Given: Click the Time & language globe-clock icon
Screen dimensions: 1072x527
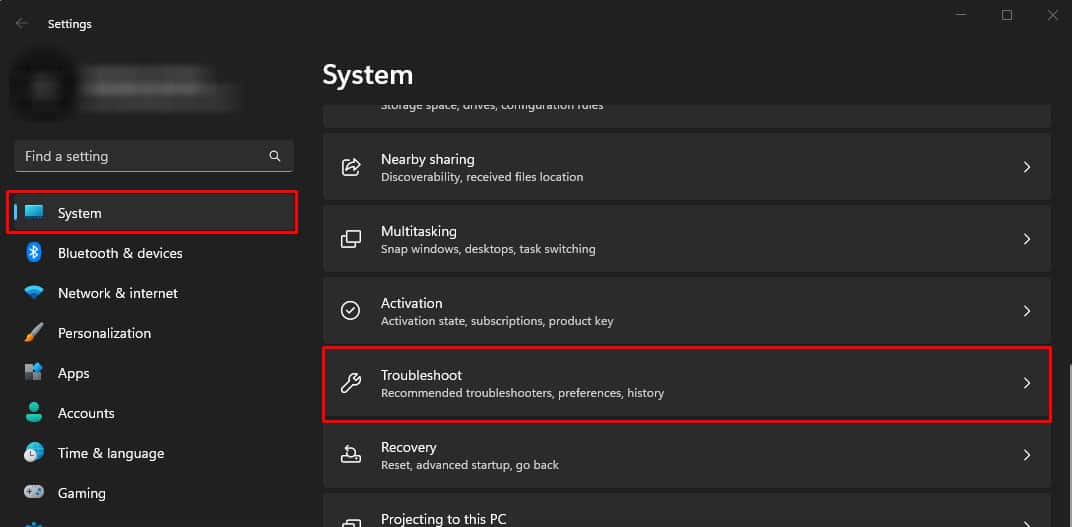Looking at the screenshot, I should tap(34, 452).
